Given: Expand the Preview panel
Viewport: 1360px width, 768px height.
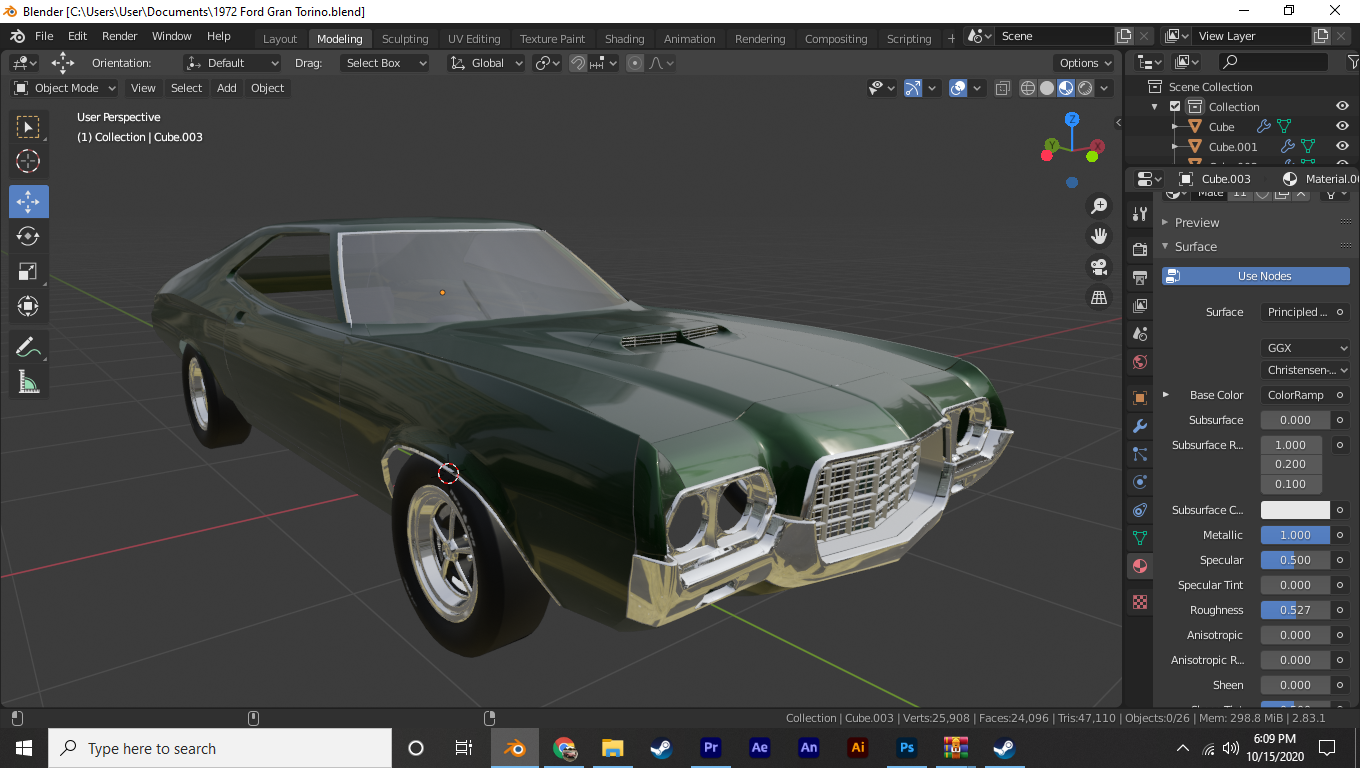Looking at the screenshot, I should 1197,222.
